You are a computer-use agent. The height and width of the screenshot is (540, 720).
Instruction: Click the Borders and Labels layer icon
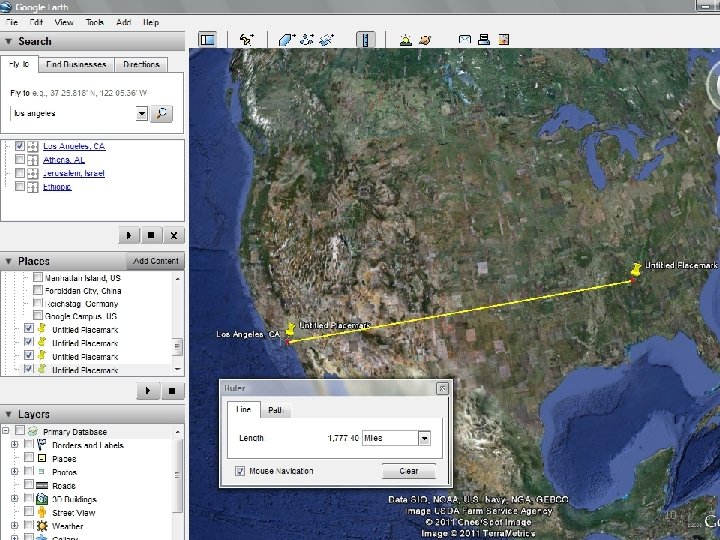click(42, 444)
